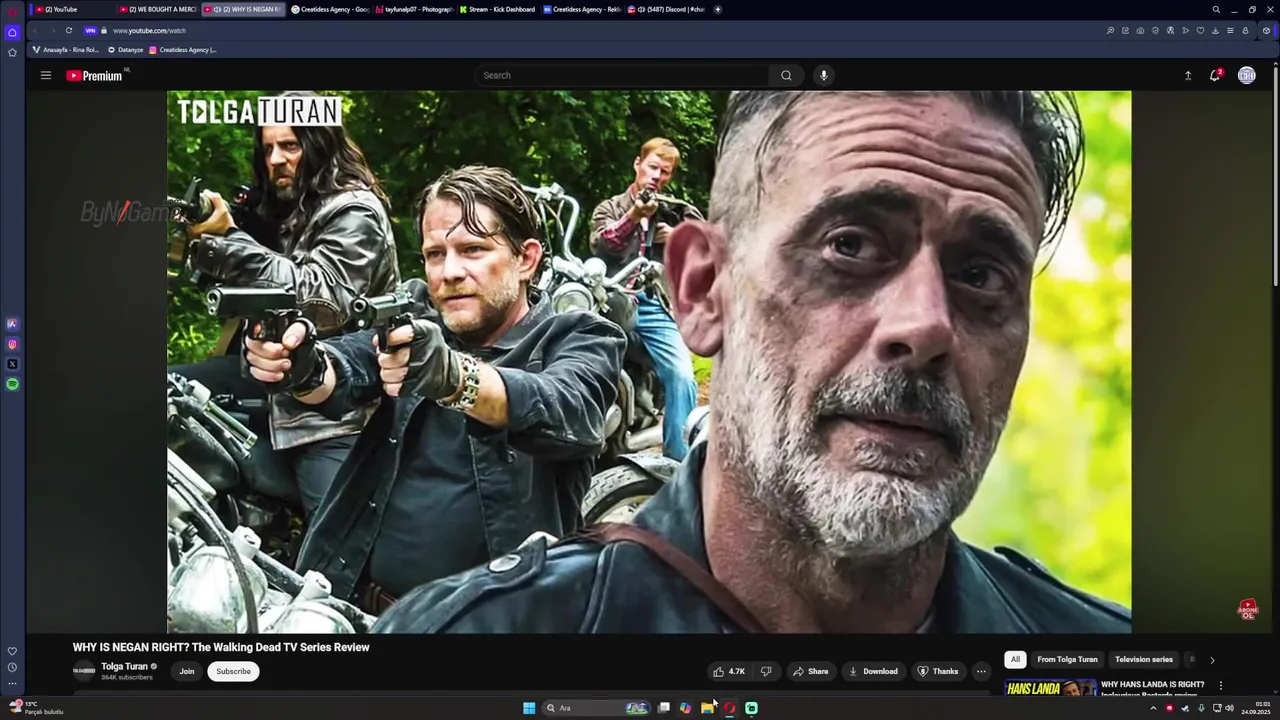Open File Explorer from the taskbar
1280x720 pixels.
point(707,708)
